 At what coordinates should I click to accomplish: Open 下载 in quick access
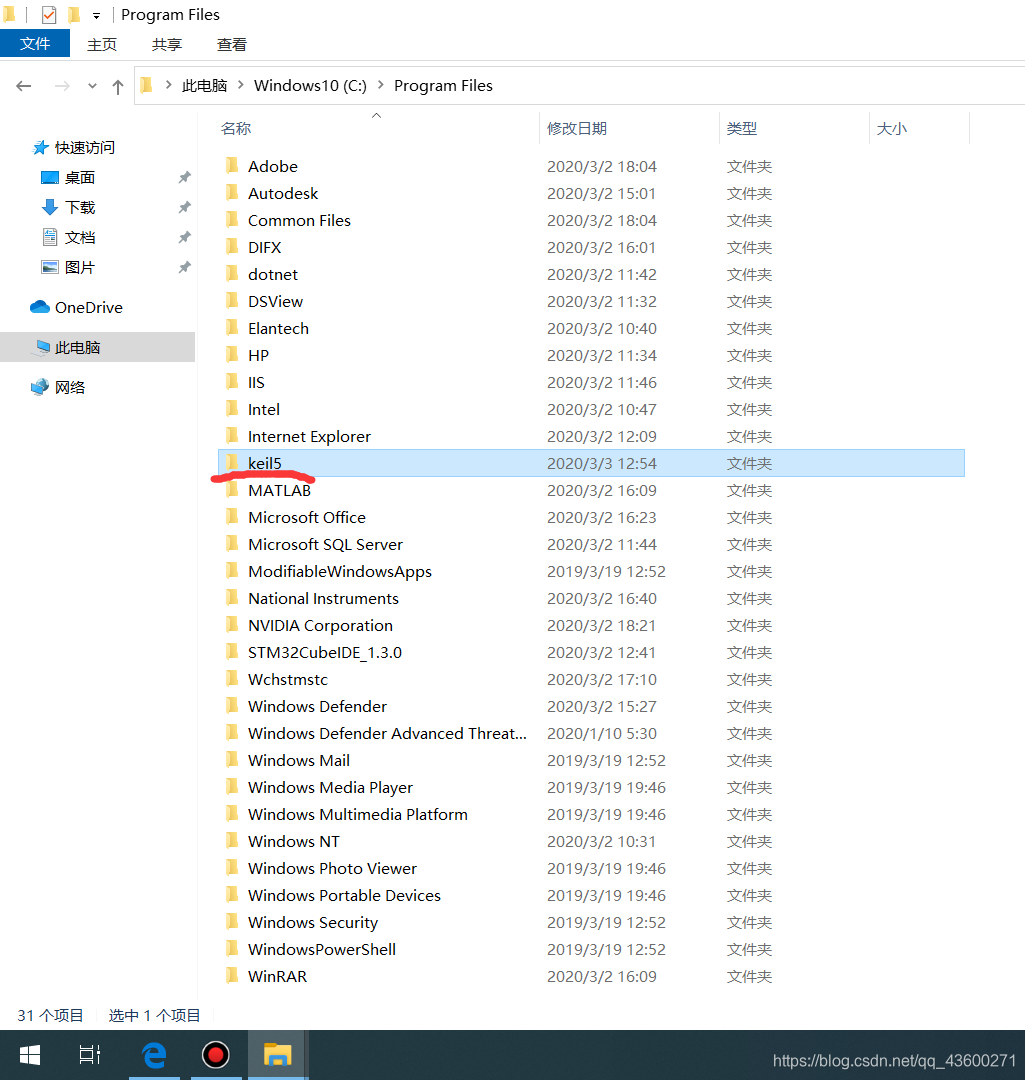pyautogui.click(x=80, y=207)
